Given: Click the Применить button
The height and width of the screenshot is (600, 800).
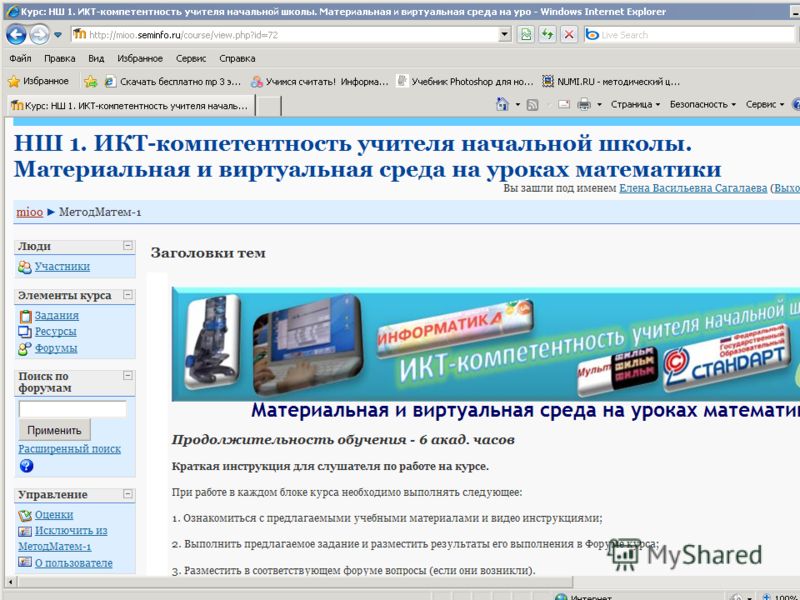Looking at the screenshot, I should 55,430.
